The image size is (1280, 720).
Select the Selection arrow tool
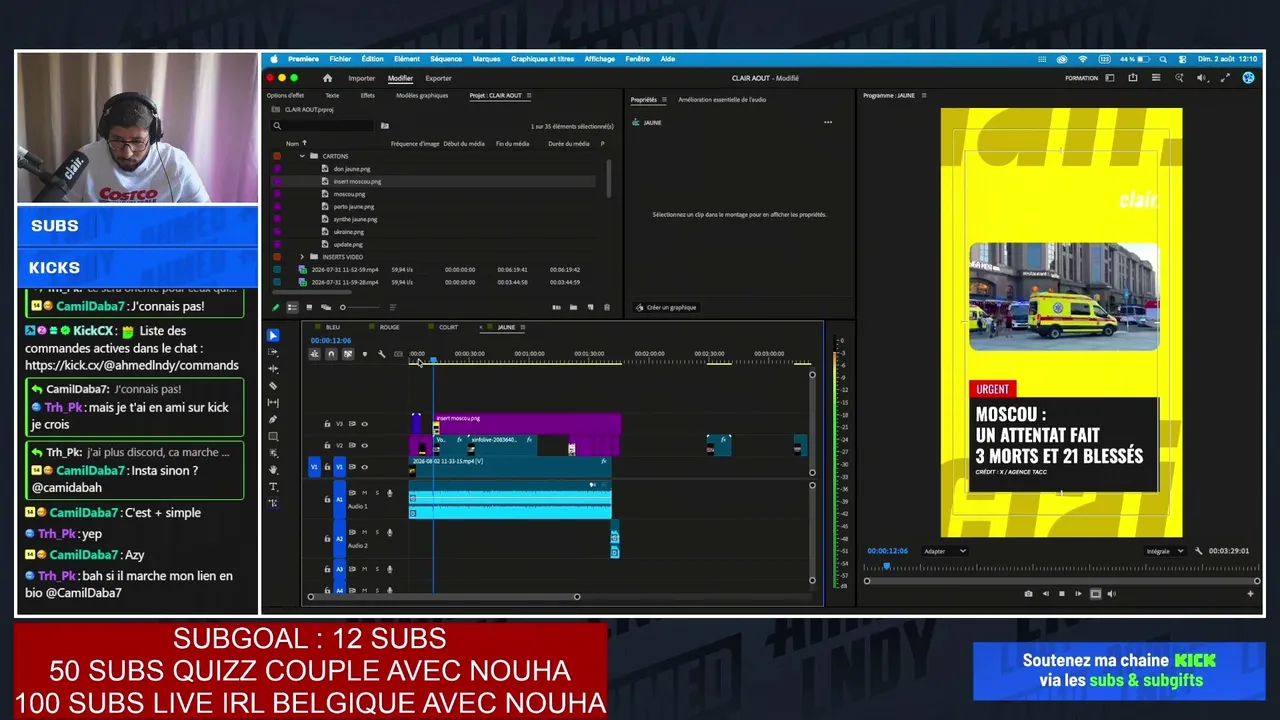(273, 336)
